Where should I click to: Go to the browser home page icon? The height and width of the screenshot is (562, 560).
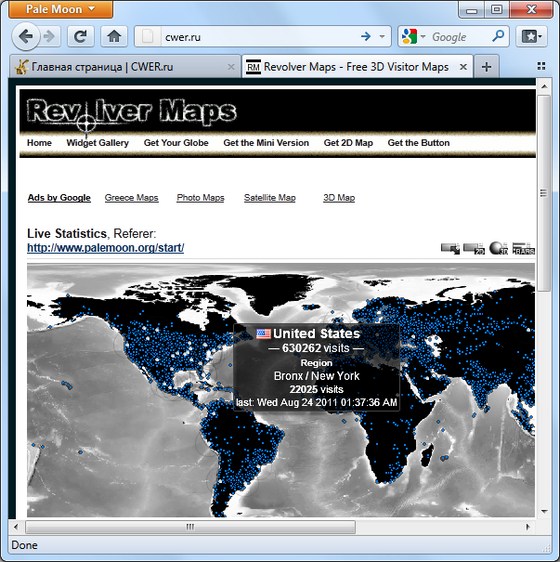click(x=114, y=37)
